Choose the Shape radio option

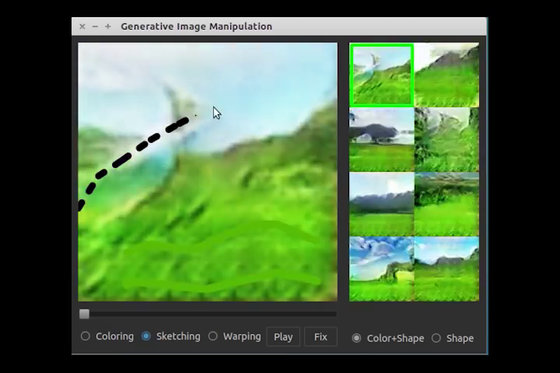point(436,338)
